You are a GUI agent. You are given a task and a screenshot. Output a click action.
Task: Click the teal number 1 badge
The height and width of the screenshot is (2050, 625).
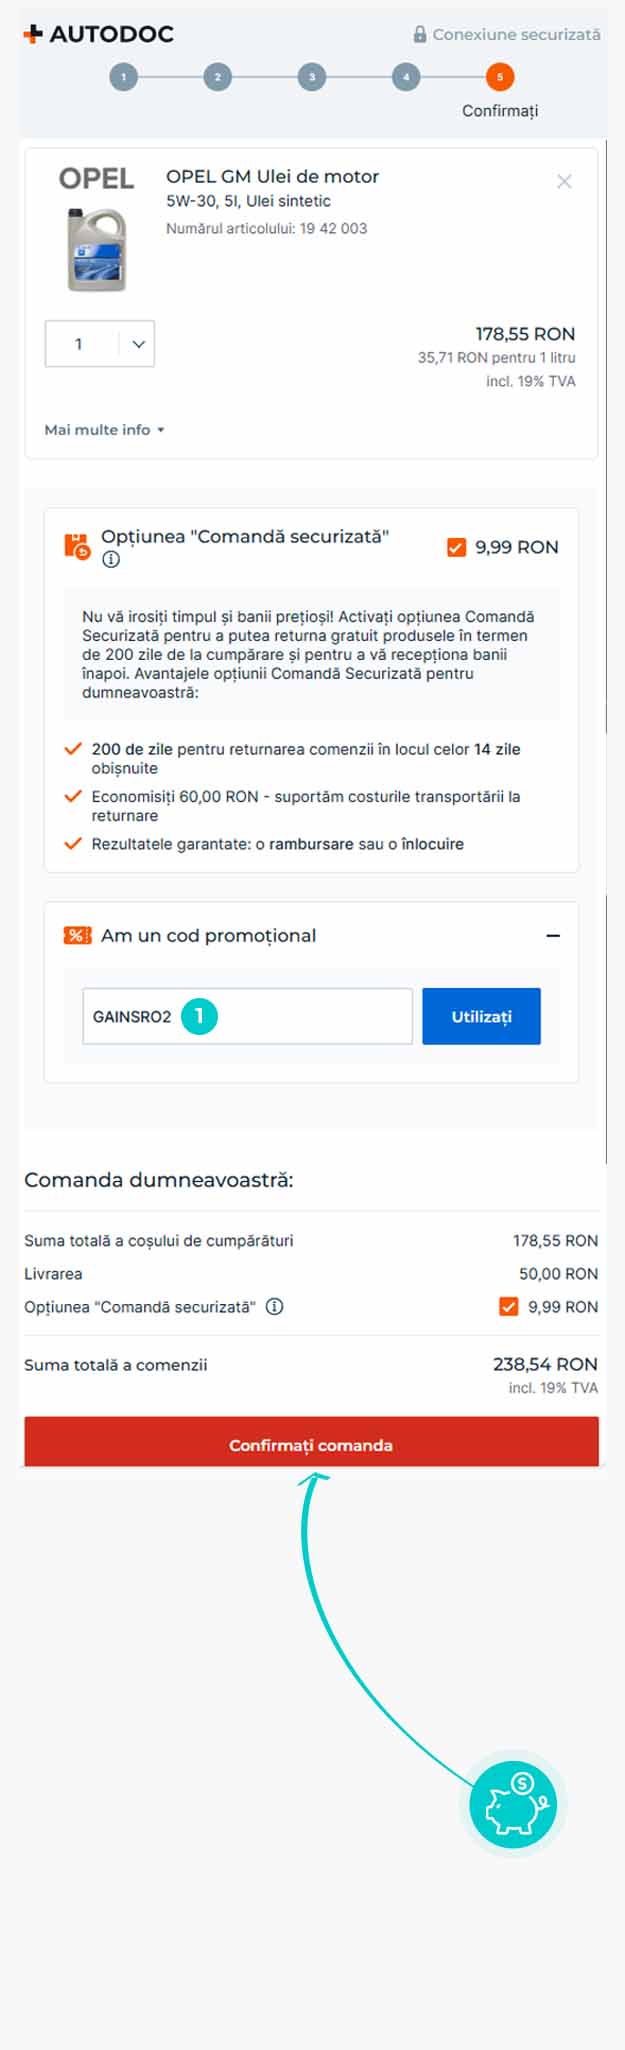tap(199, 1016)
